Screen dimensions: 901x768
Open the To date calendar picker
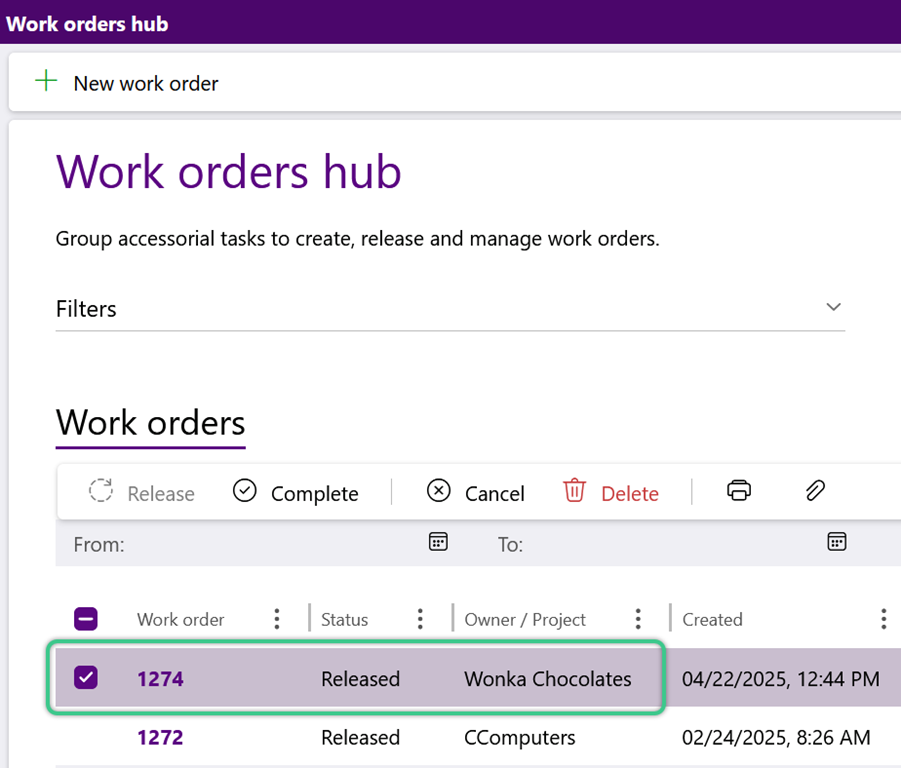tap(837, 542)
